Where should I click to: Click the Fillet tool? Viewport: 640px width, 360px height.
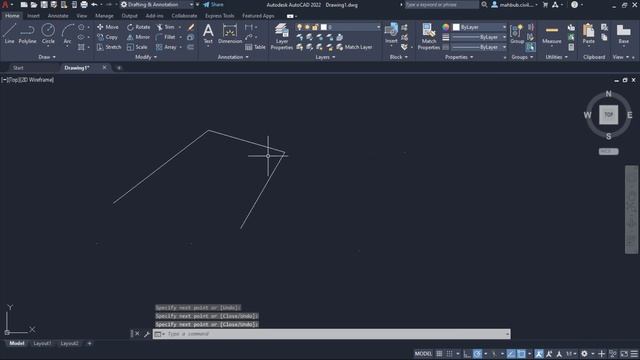(x=166, y=37)
